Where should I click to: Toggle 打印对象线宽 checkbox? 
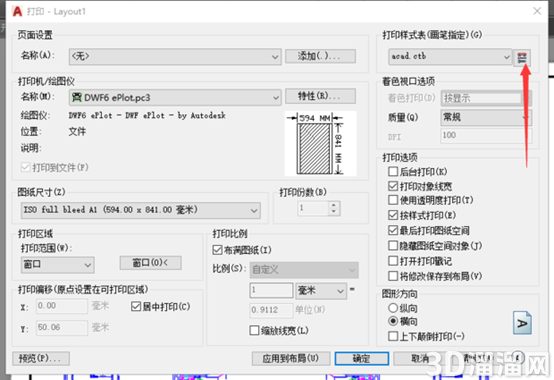click(393, 186)
